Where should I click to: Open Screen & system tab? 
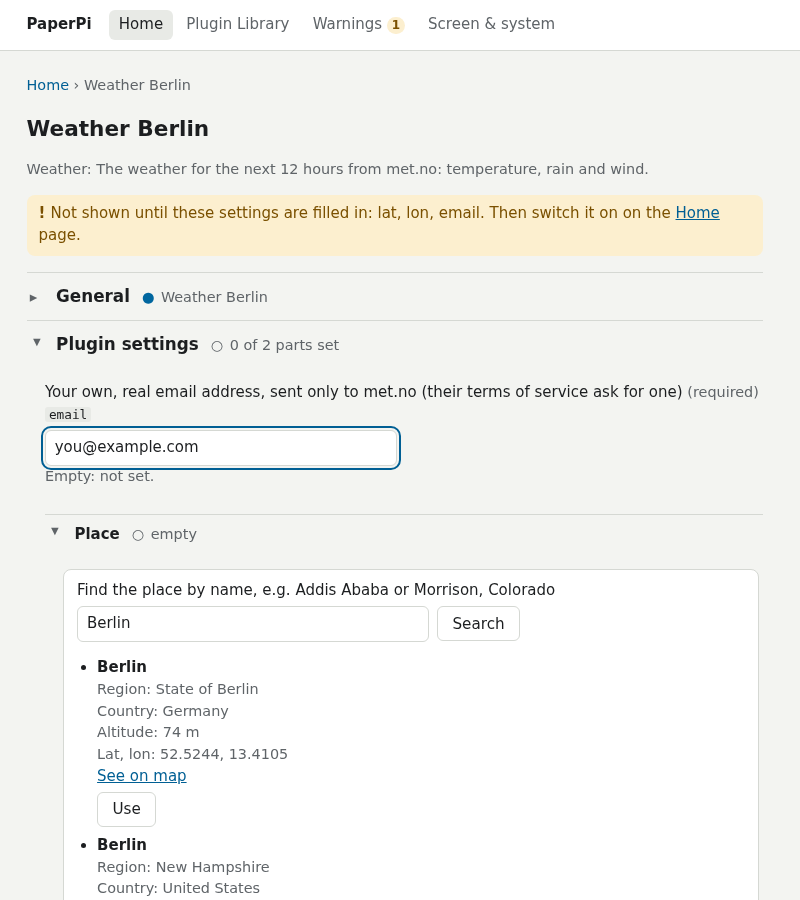tap(491, 24)
